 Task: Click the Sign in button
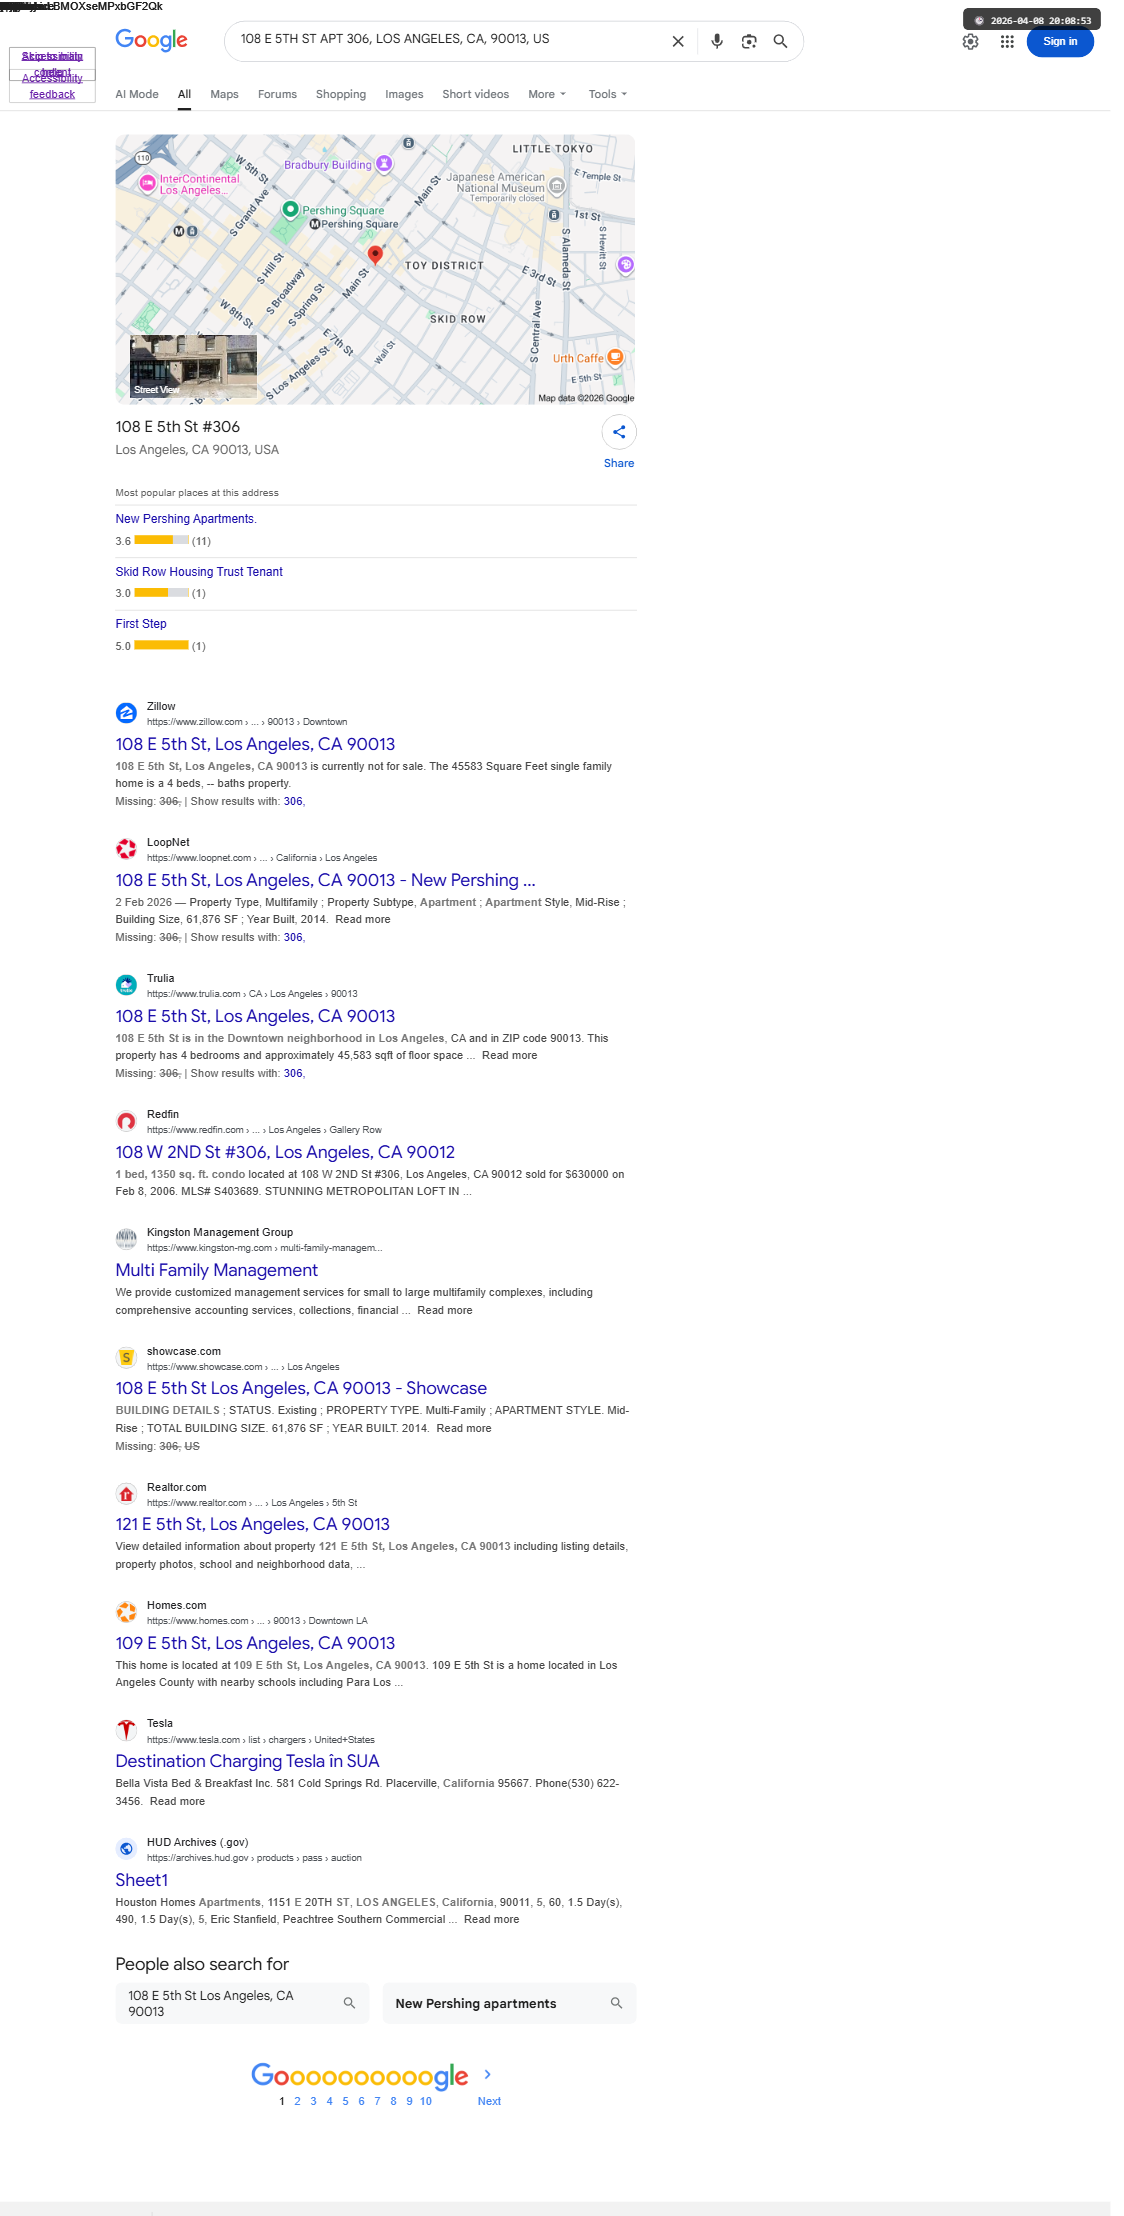click(1060, 42)
